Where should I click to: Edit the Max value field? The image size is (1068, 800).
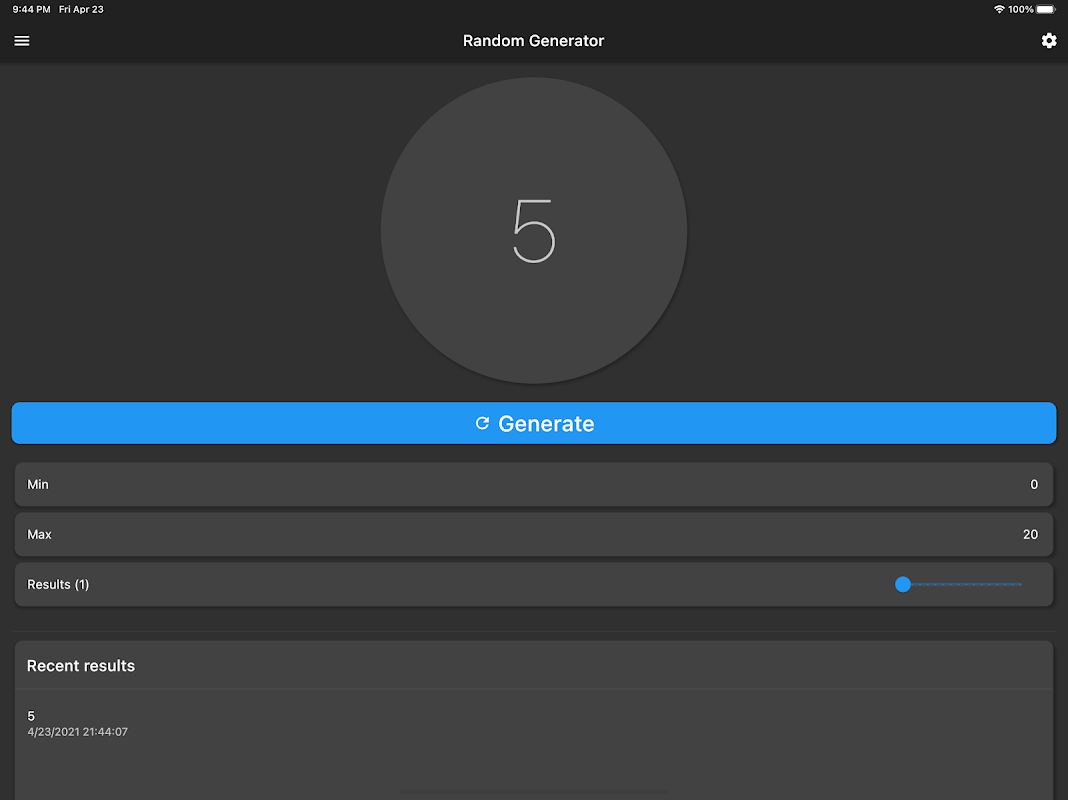(x=534, y=534)
